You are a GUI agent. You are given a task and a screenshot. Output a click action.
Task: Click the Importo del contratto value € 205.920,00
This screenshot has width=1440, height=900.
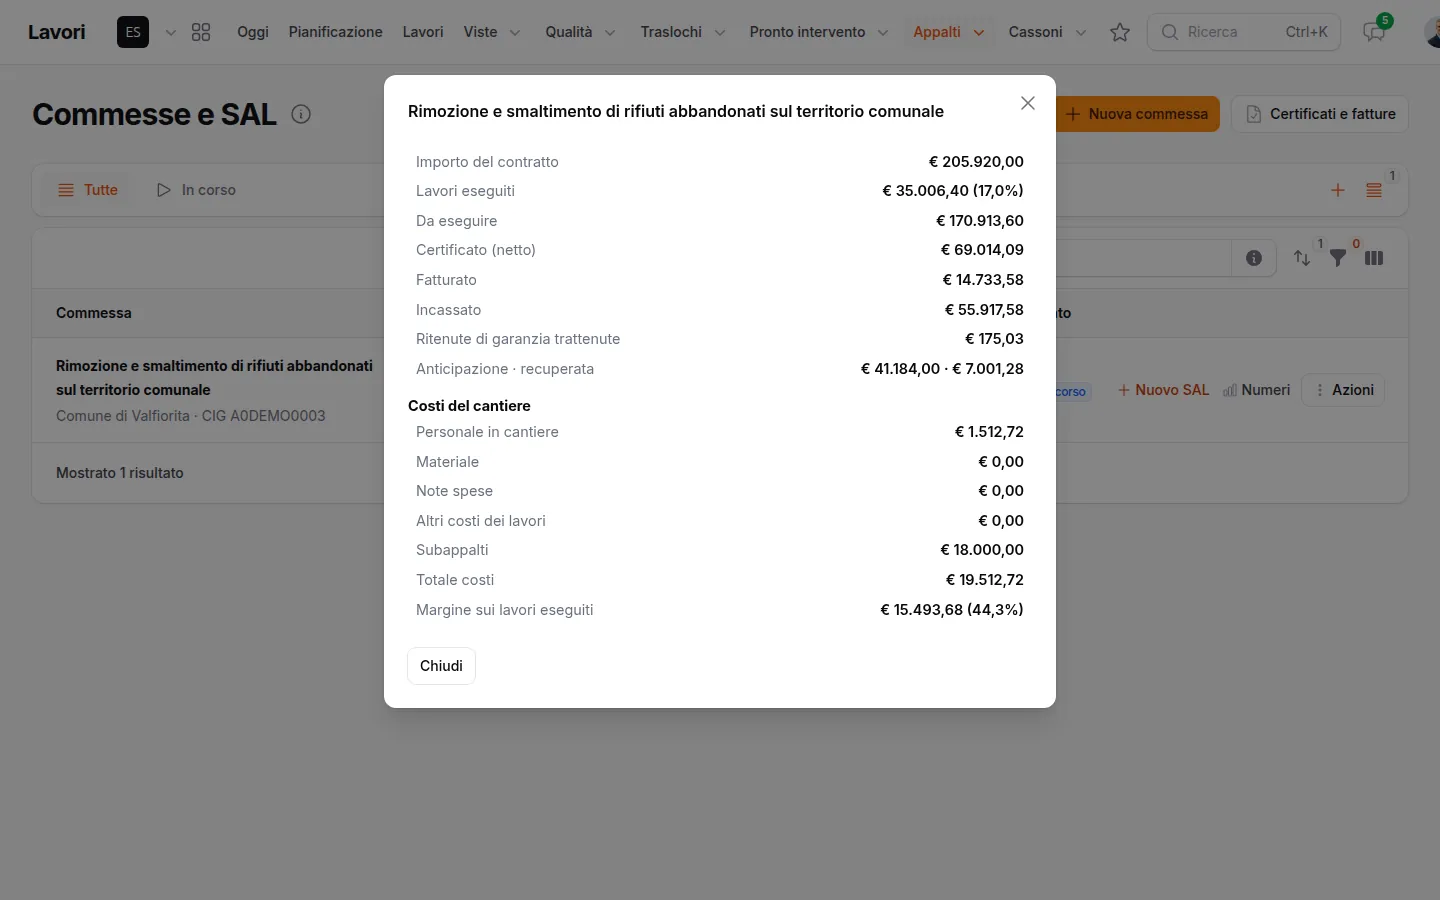976,162
